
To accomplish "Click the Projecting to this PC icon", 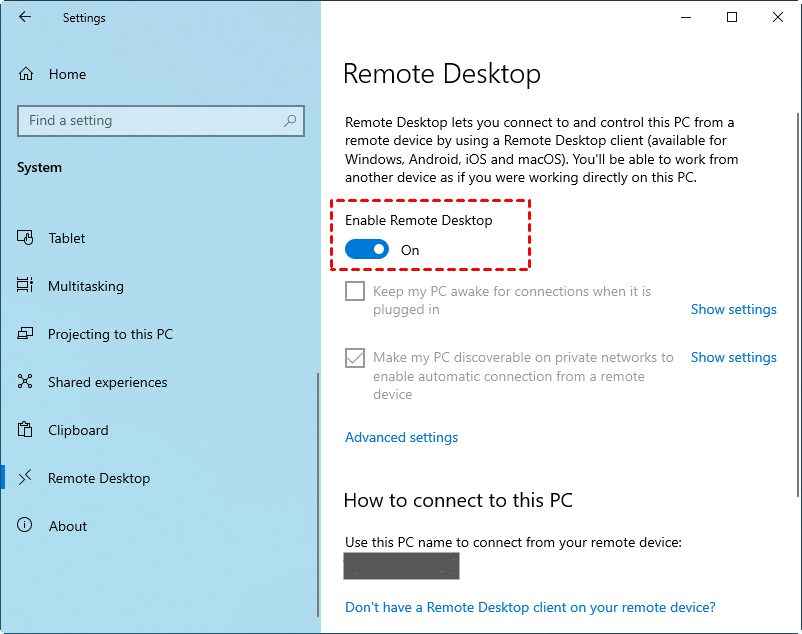I will [x=24, y=334].
